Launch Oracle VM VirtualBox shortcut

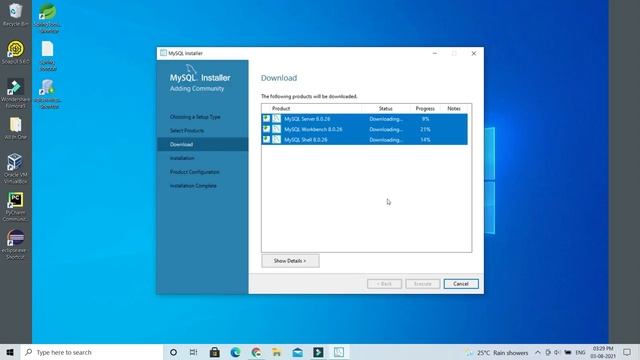(16, 168)
